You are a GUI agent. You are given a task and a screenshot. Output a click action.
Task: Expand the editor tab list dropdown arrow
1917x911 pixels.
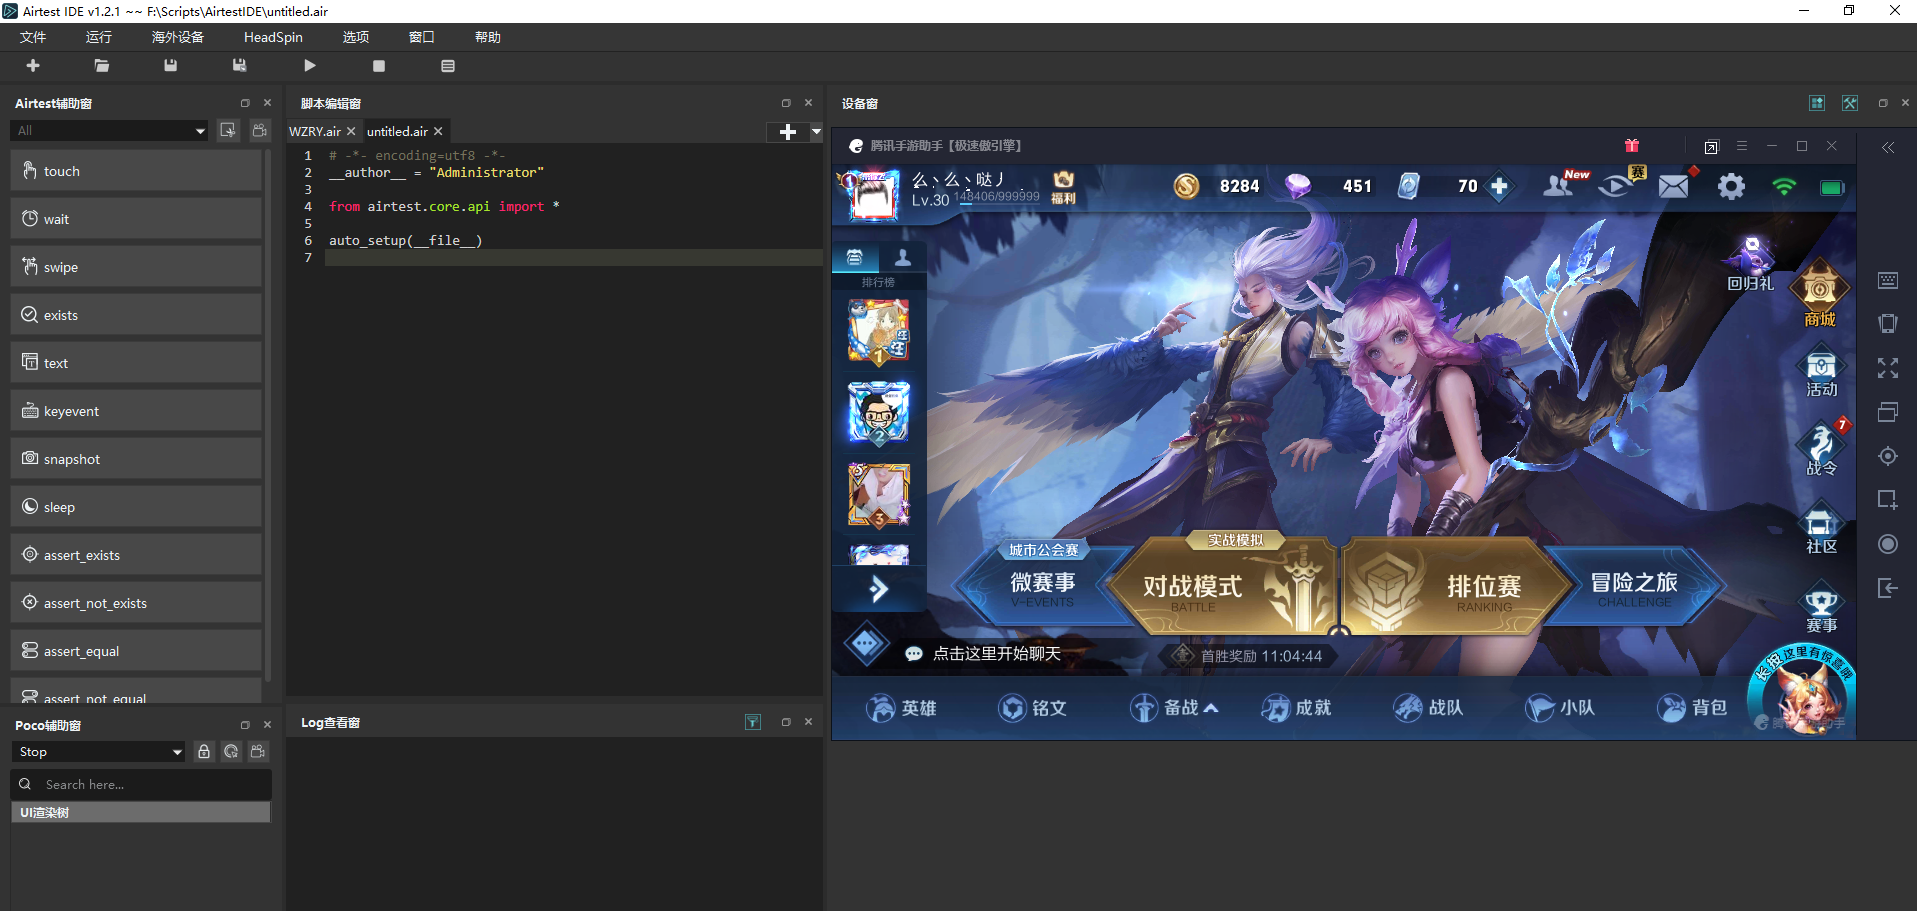pyautogui.click(x=816, y=132)
